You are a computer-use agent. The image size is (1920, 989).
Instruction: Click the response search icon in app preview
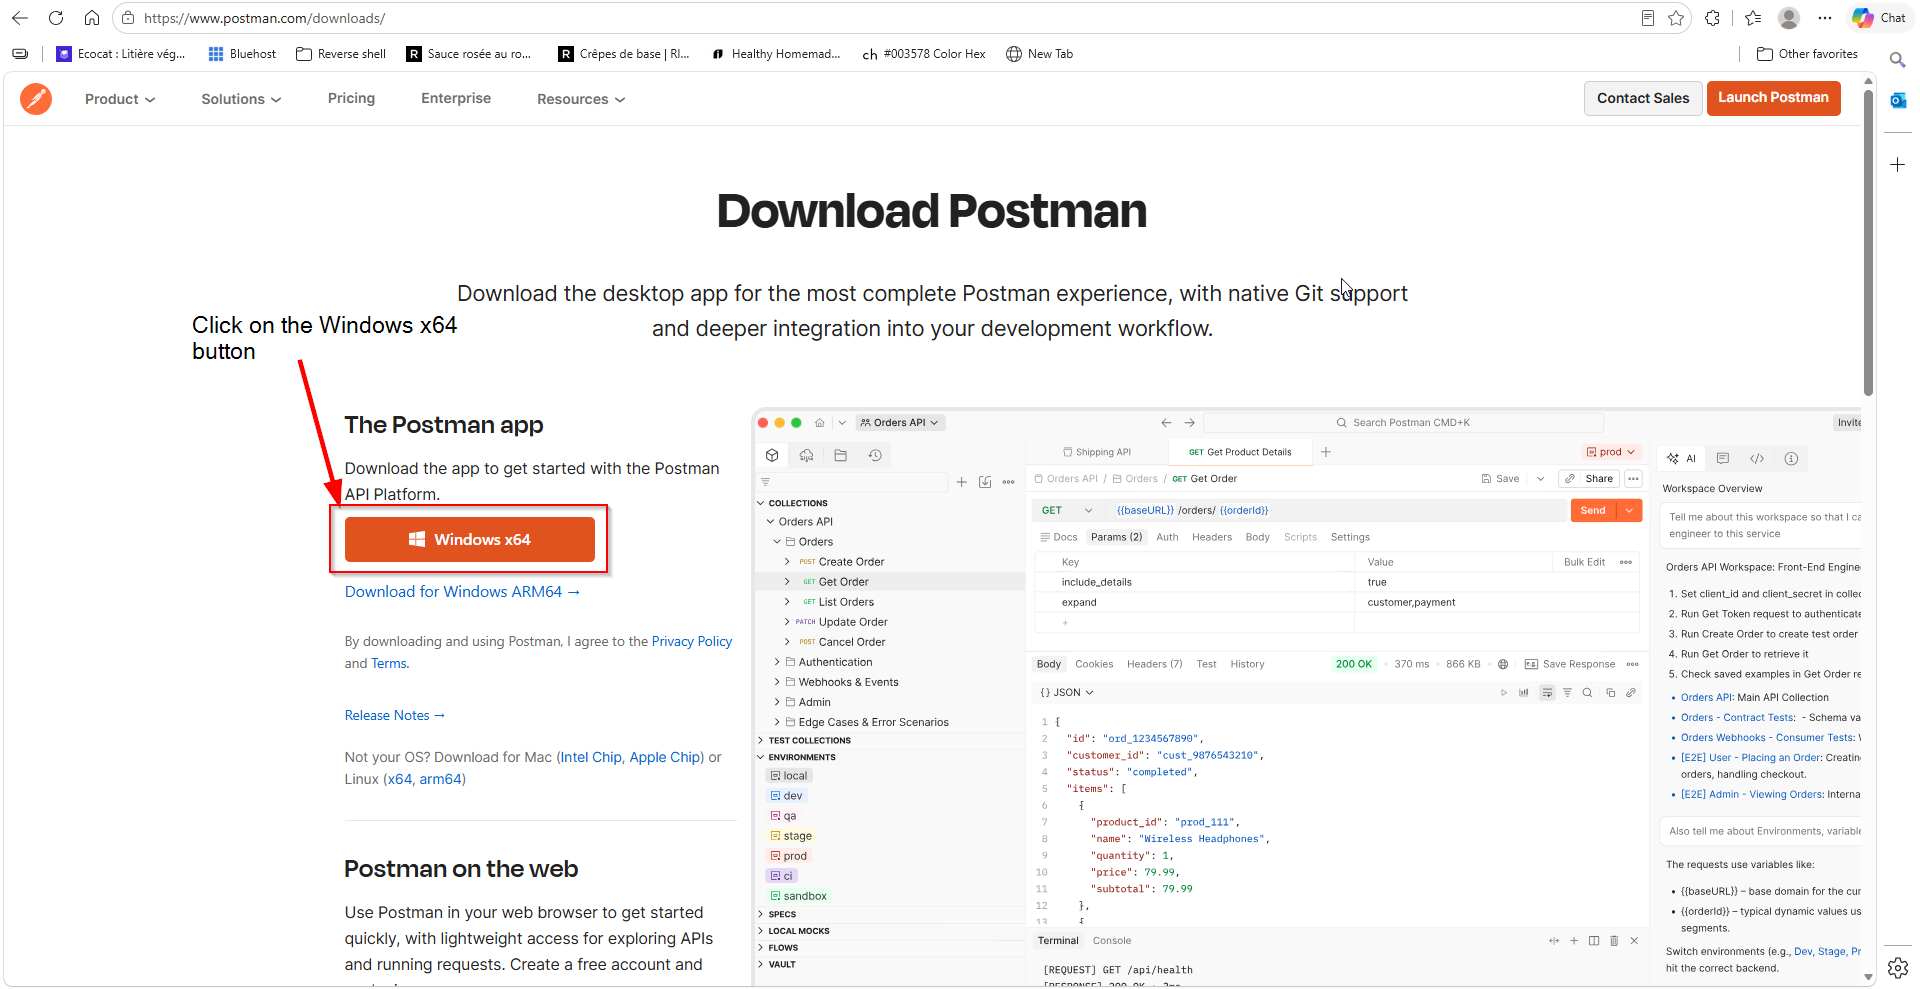1587,692
